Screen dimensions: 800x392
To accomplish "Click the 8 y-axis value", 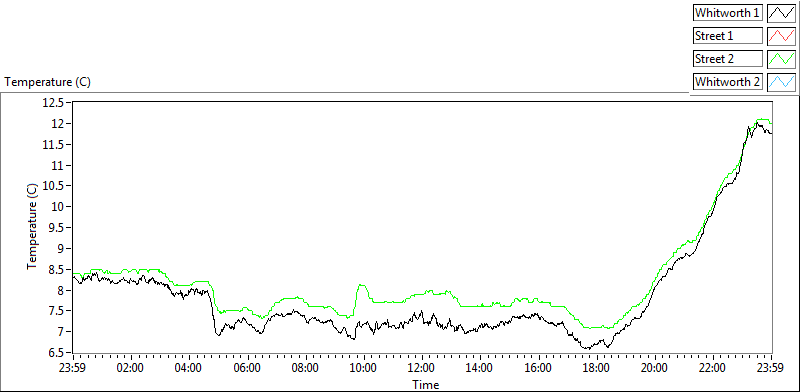I will [x=61, y=290].
